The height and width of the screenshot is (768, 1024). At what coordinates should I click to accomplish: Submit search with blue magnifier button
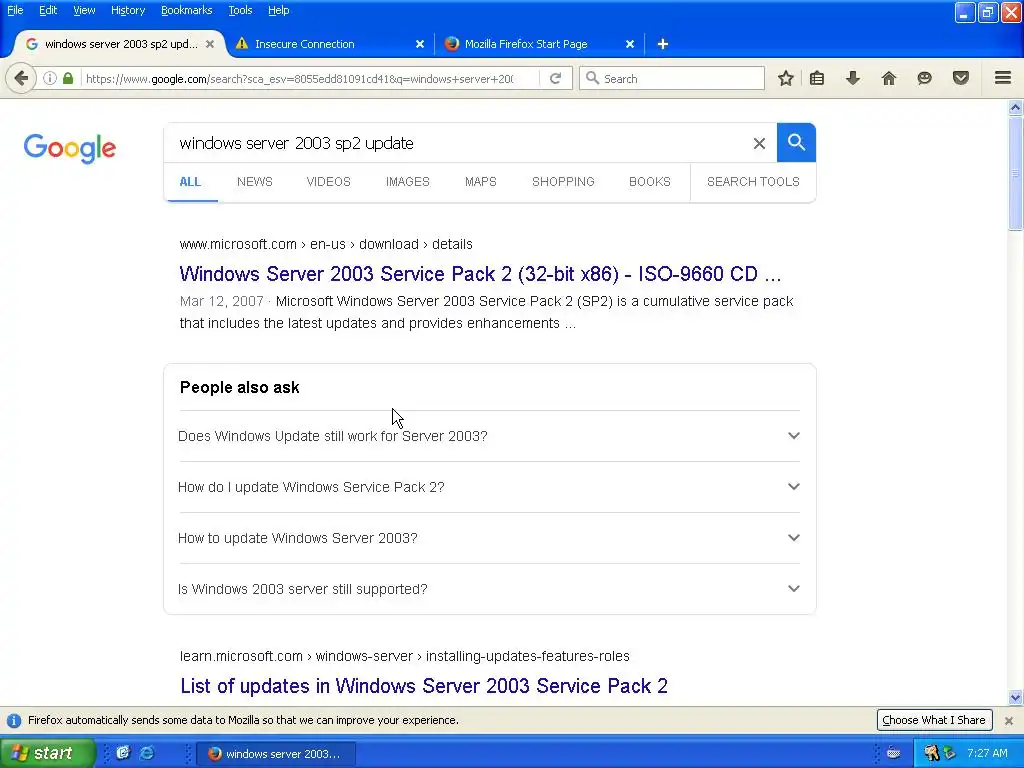coord(796,142)
